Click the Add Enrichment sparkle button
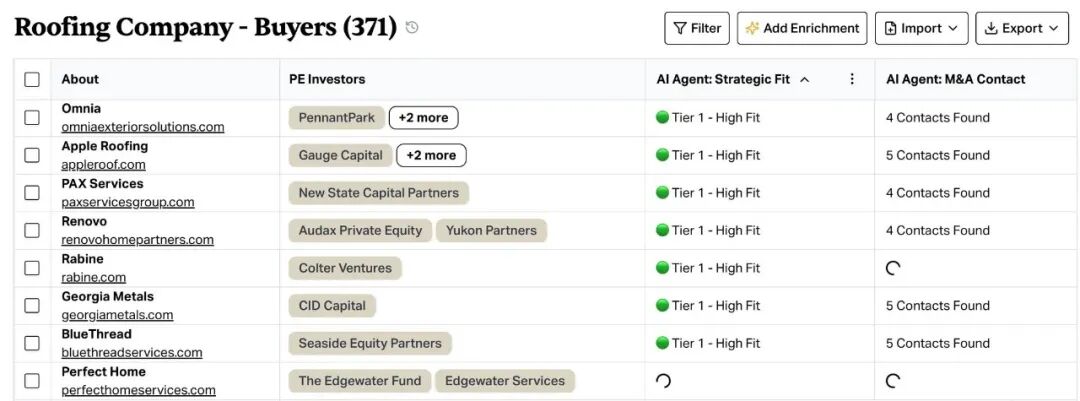The width and height of the screenshot is (1080, 401). pyautogui.click(x=802, y=28)
